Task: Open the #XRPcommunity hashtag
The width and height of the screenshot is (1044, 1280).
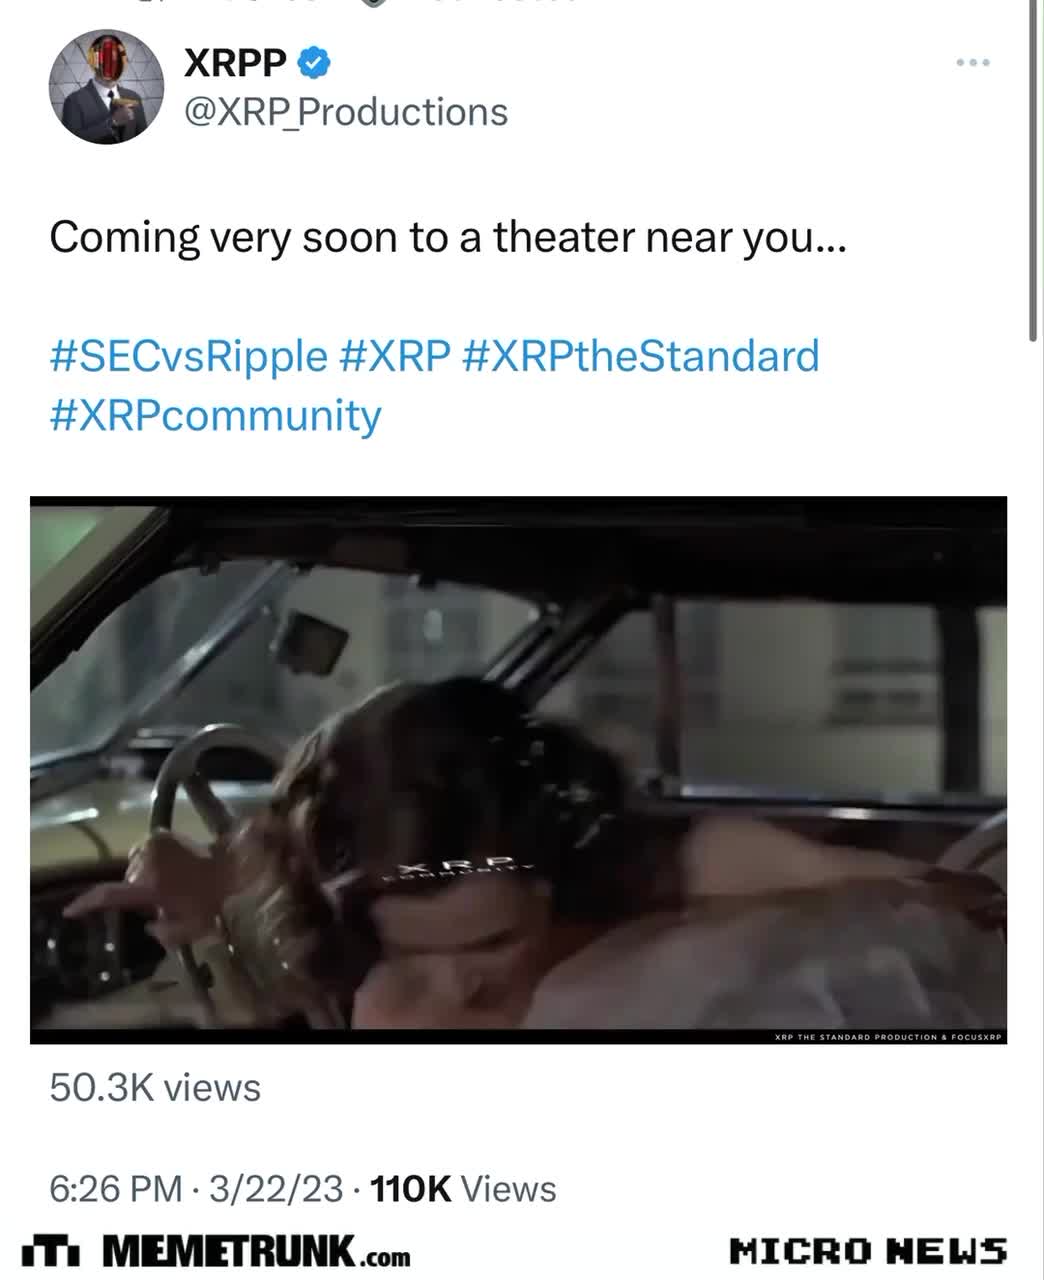Action: [215, 415]
